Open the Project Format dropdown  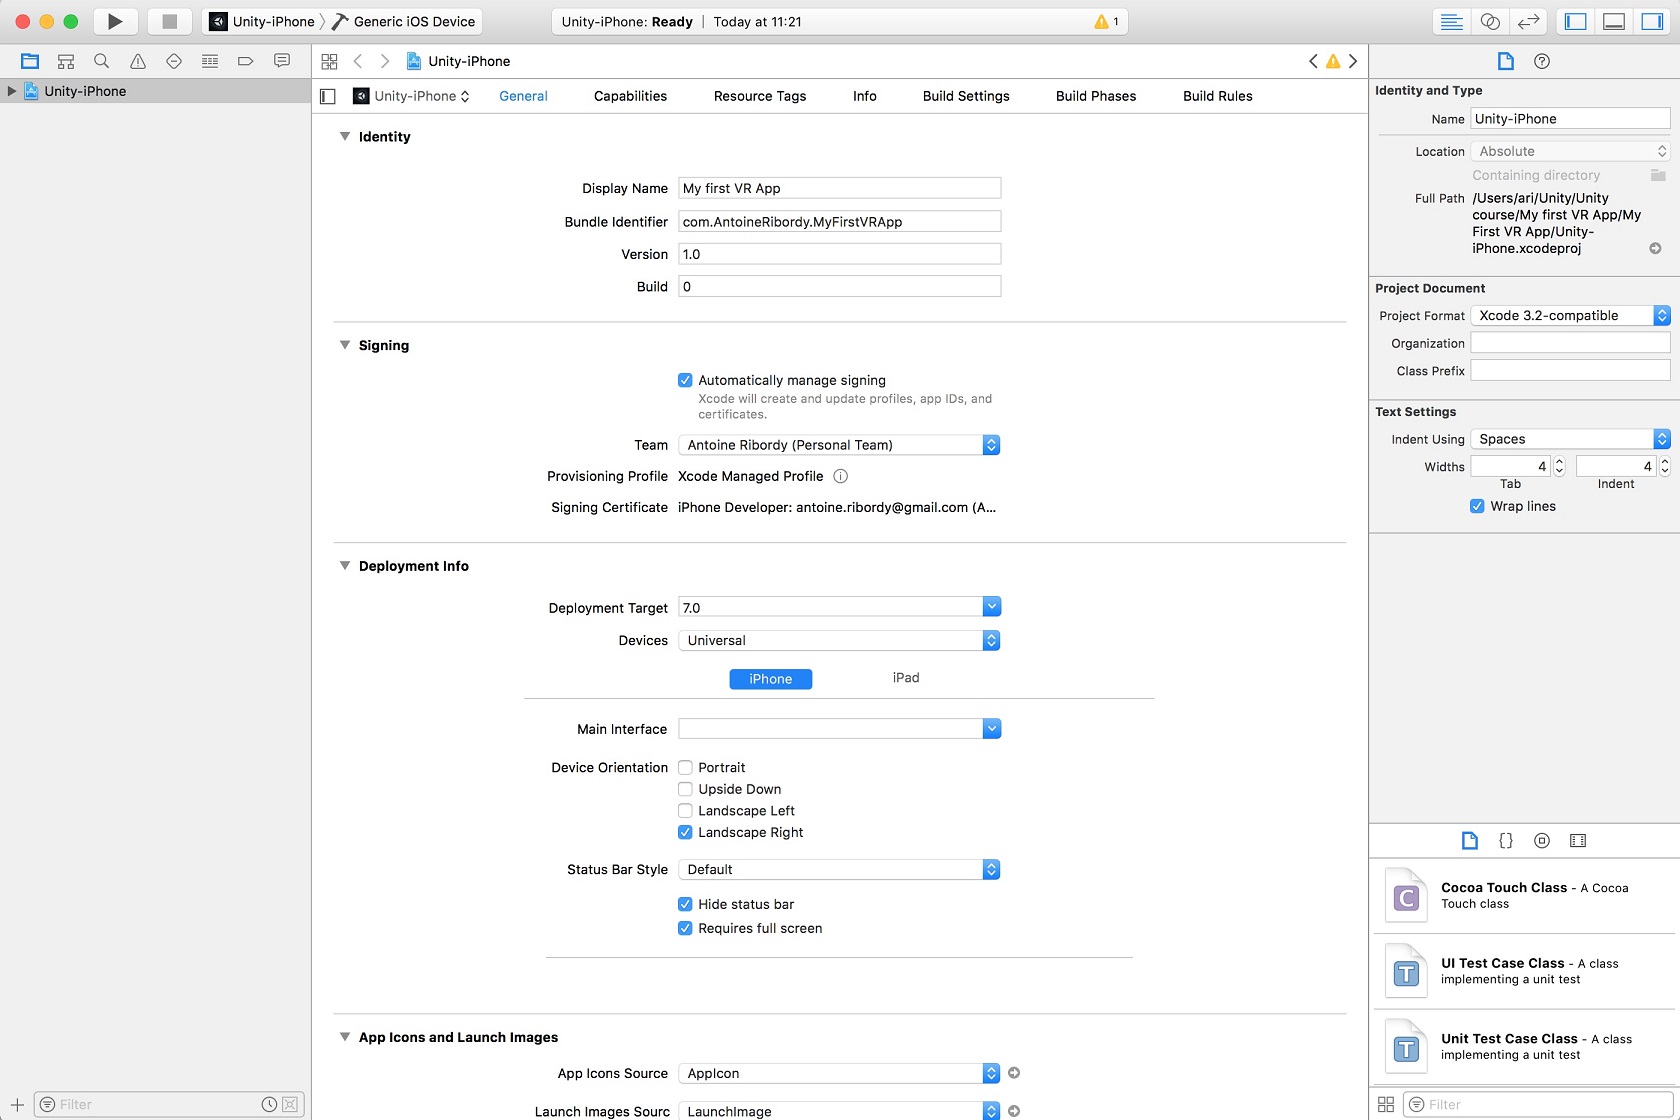[1570, 315]
